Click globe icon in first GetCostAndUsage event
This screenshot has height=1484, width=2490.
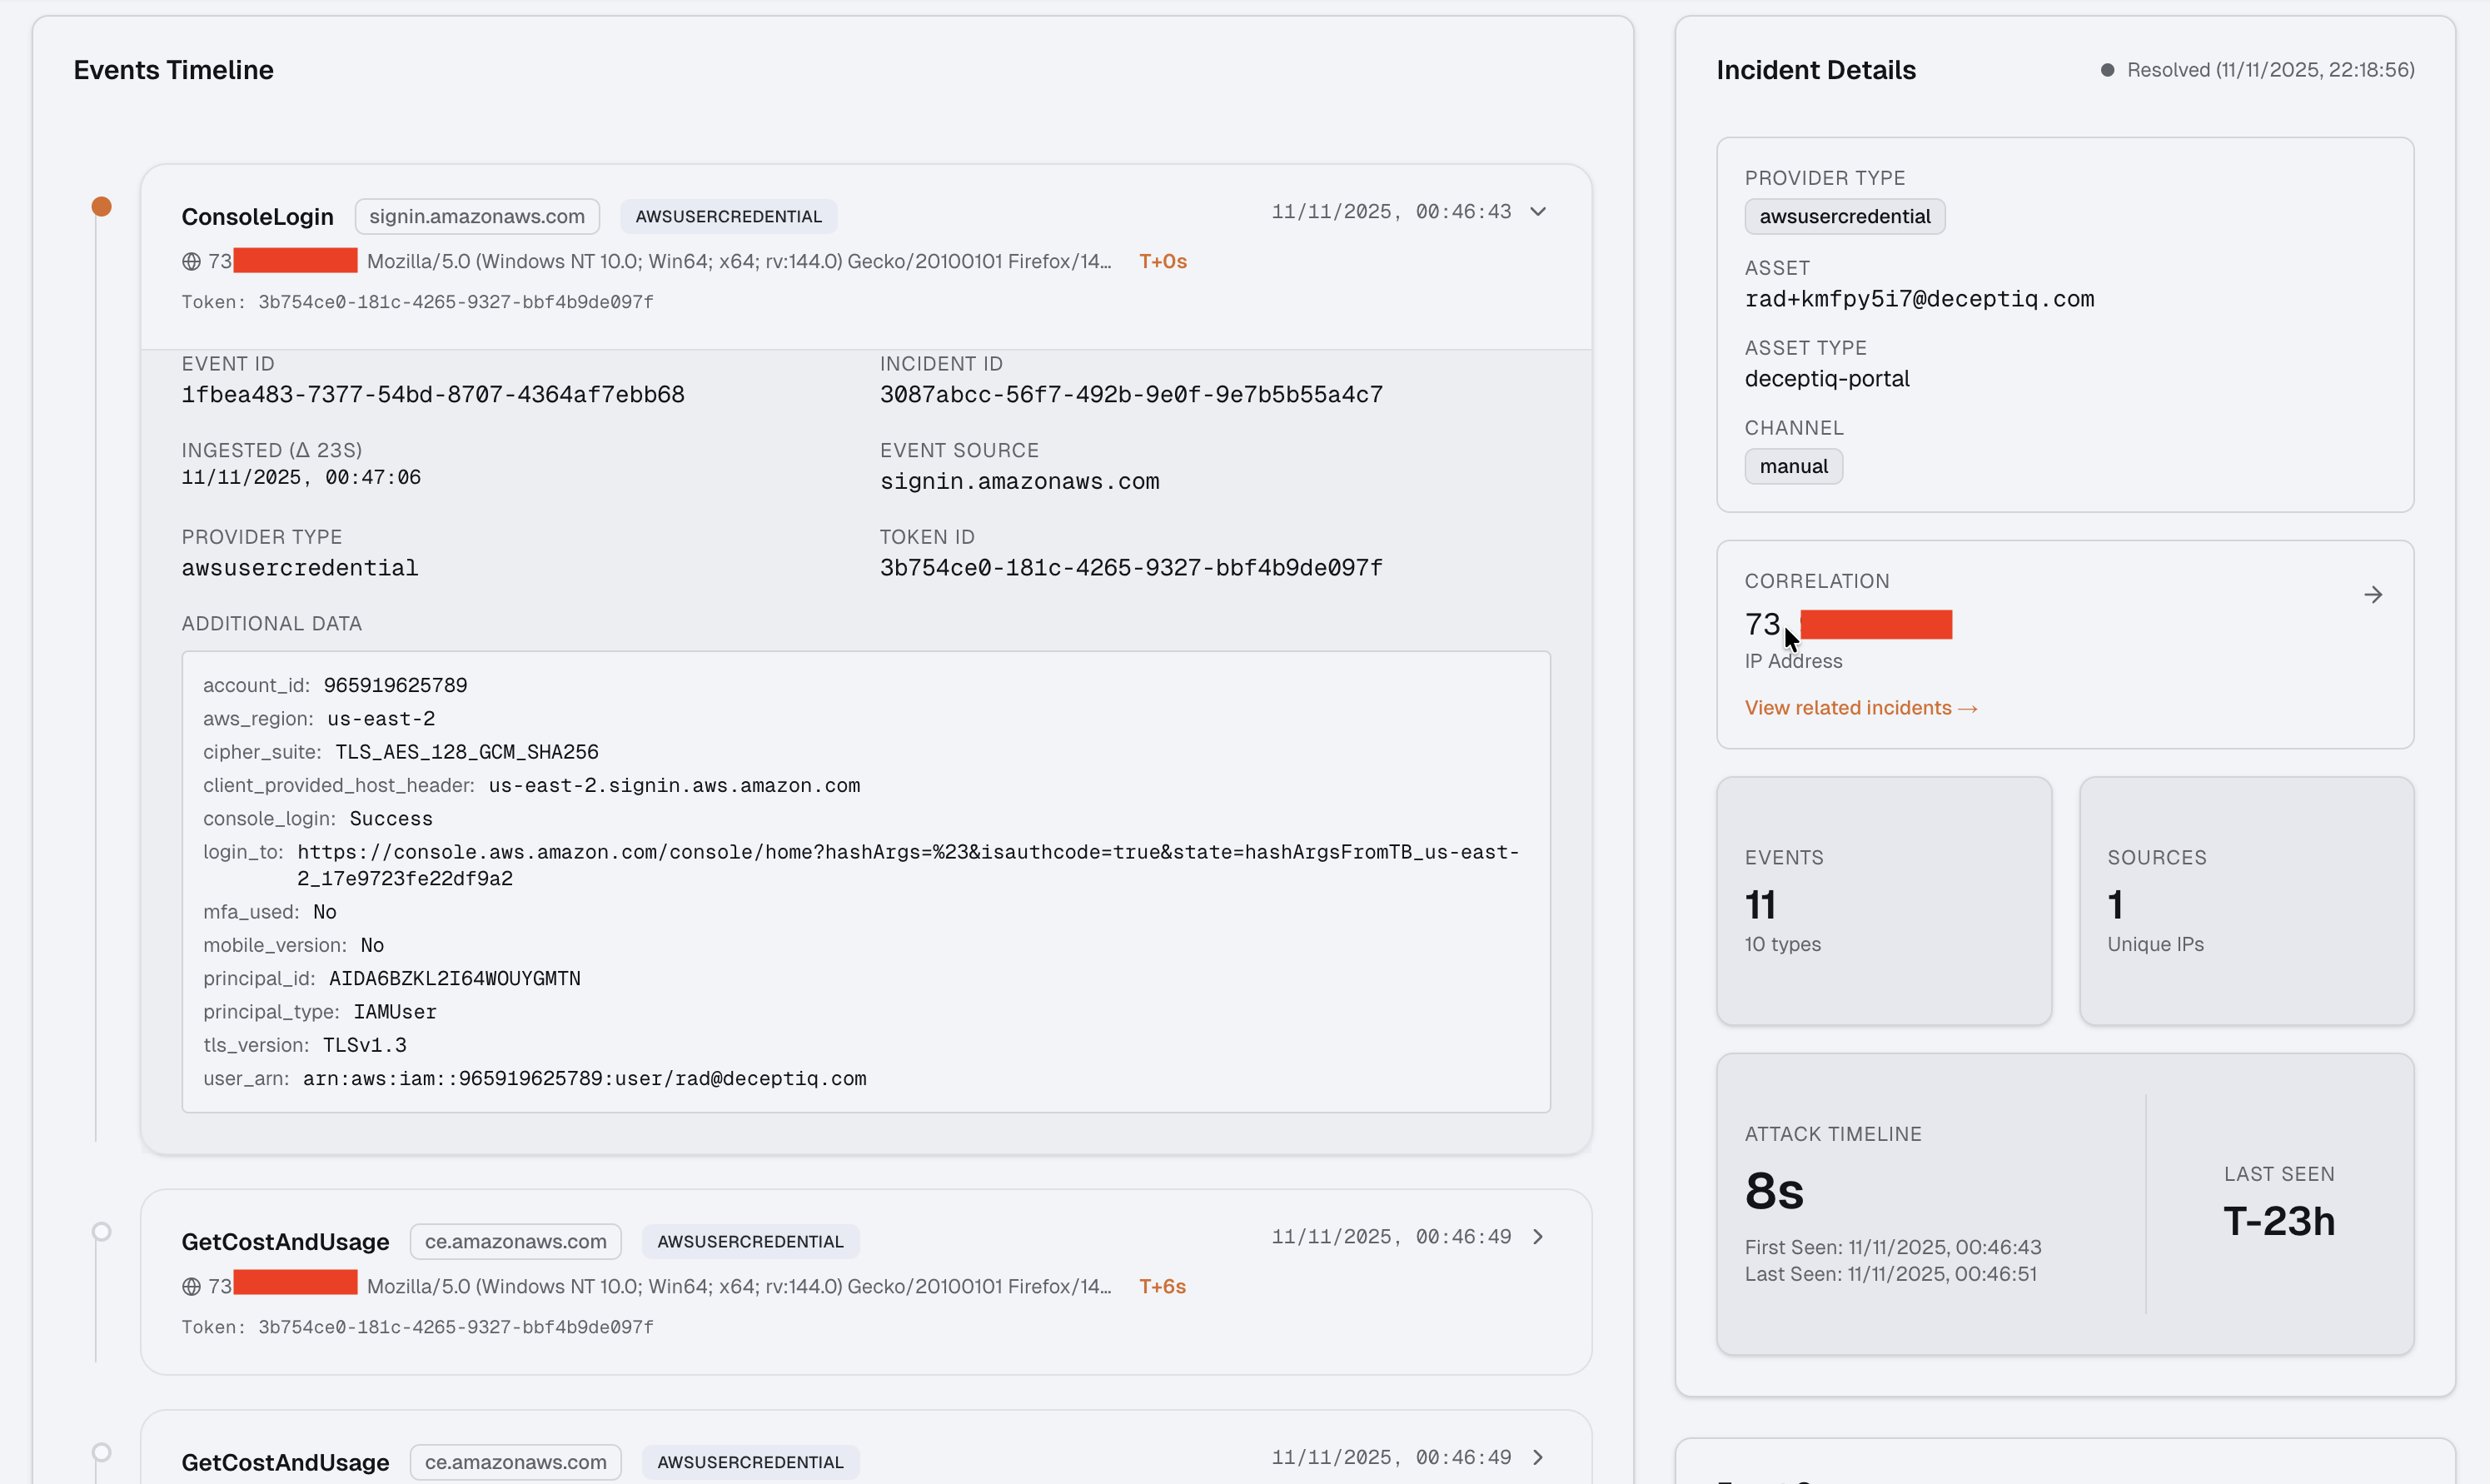(191, 1287)
